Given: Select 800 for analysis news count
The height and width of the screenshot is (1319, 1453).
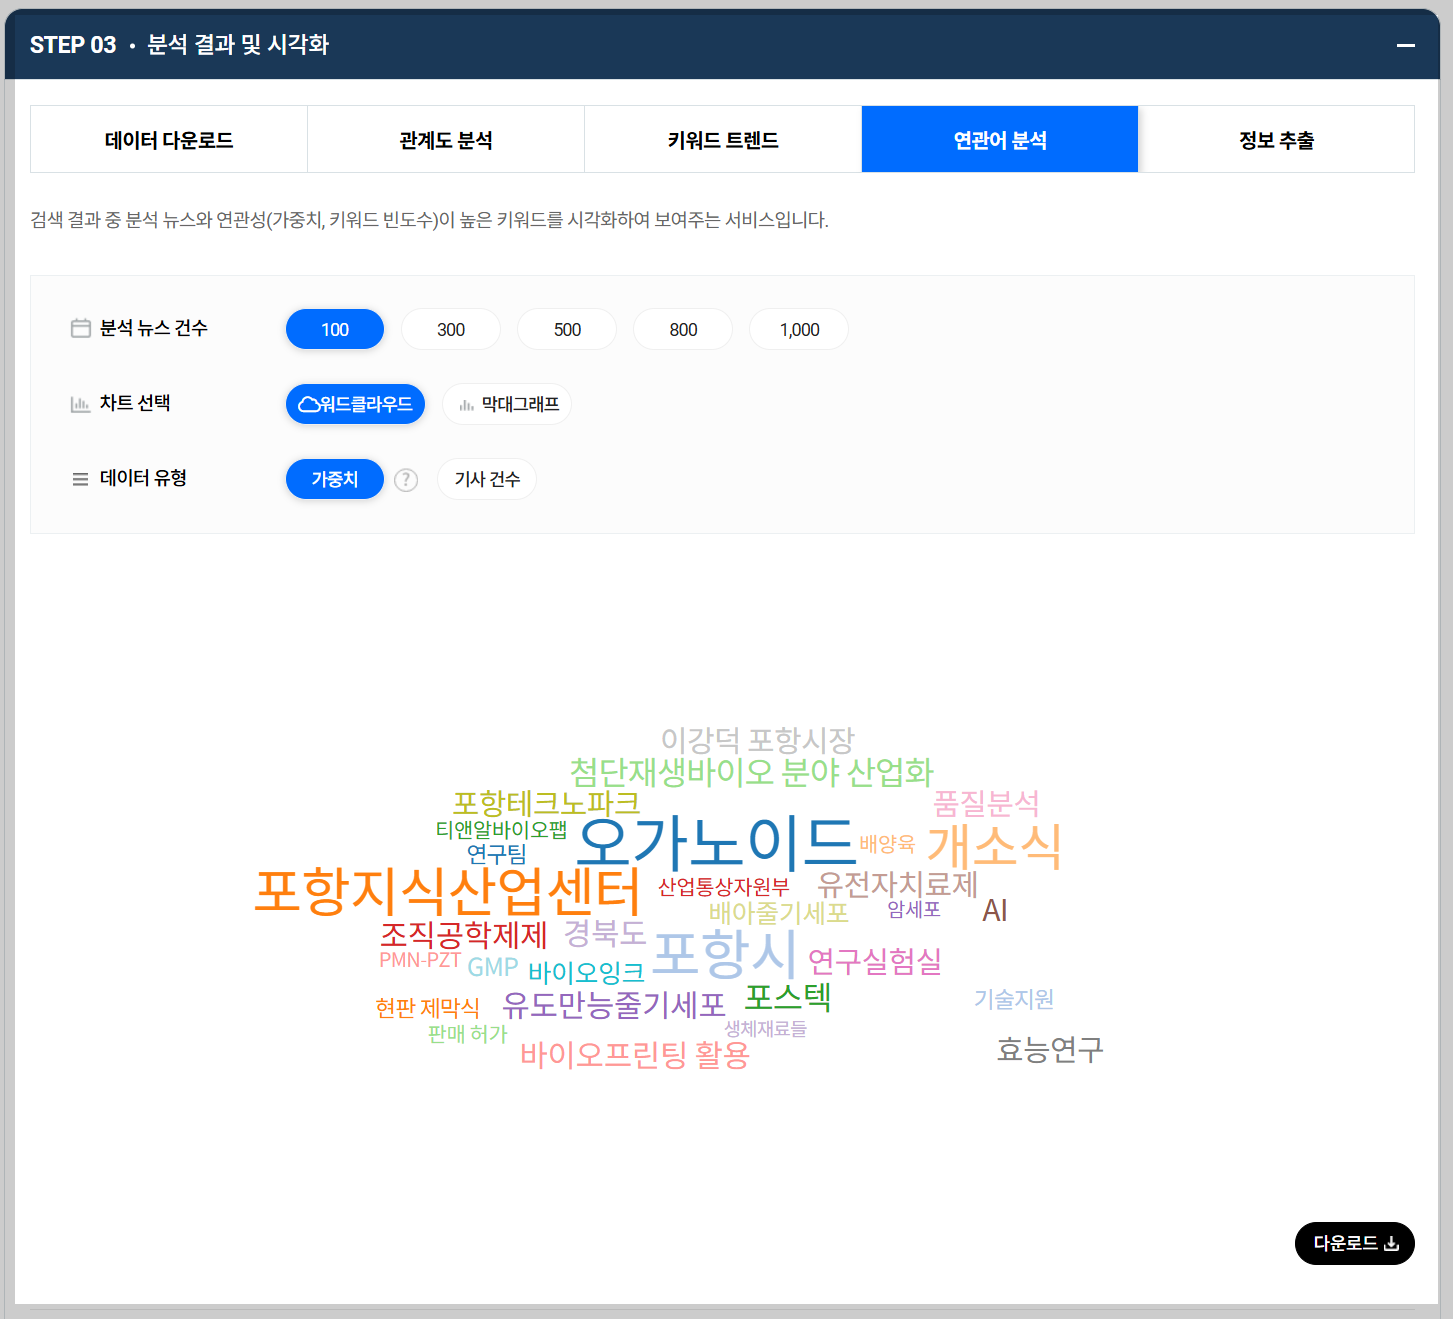Looking at the screenshot, I should (682, 329).
